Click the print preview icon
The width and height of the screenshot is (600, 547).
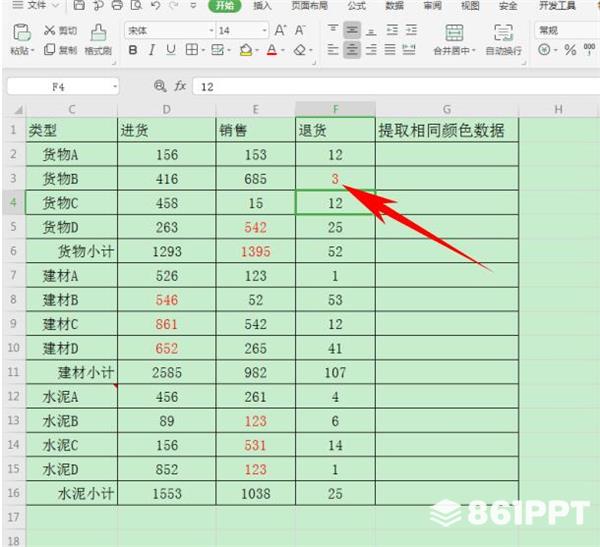tap(136, 5)
